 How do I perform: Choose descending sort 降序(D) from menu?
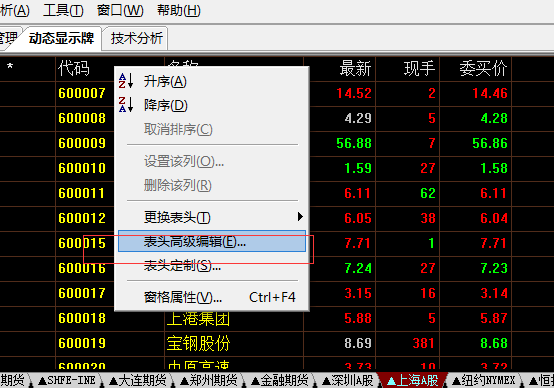(x=211, y=105)
